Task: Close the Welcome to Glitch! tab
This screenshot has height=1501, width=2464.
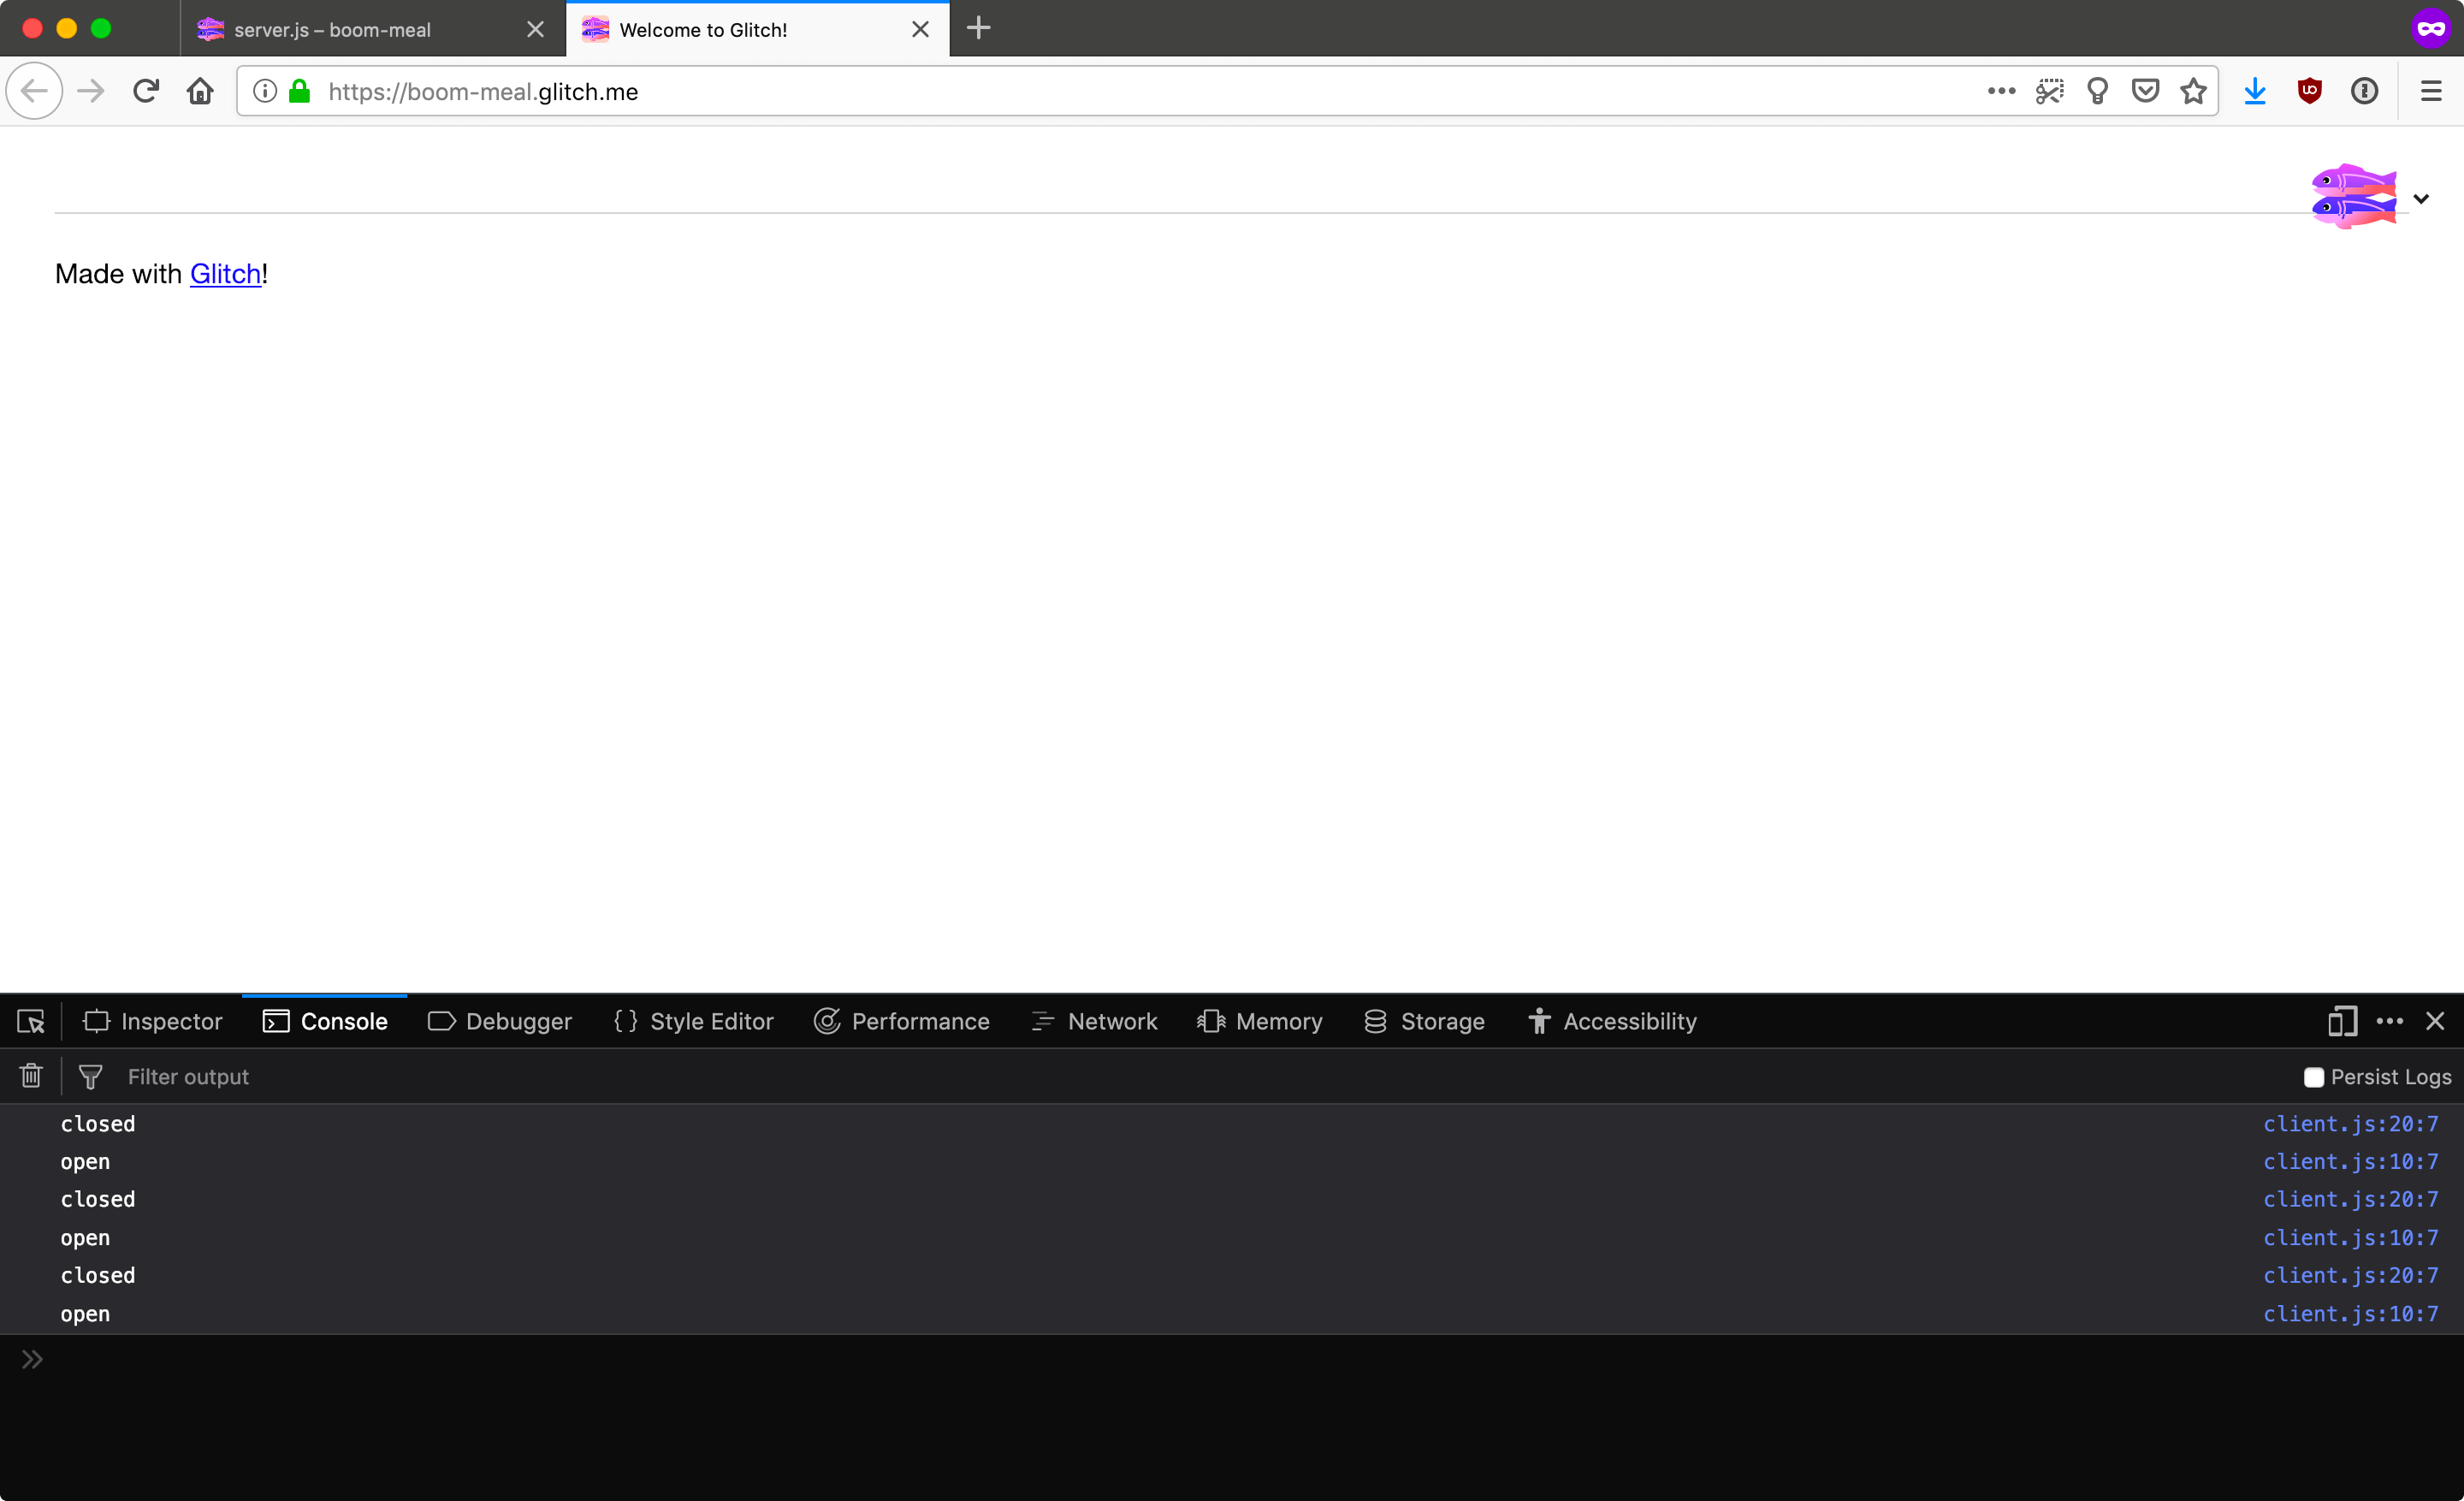Action: (920, 29)
